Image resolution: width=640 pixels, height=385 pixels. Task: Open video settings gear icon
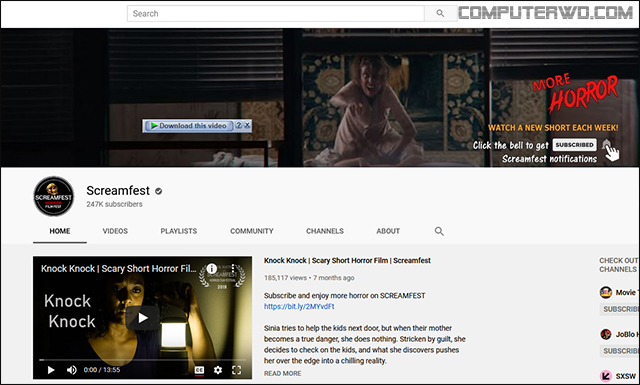(x=218, y=370)
